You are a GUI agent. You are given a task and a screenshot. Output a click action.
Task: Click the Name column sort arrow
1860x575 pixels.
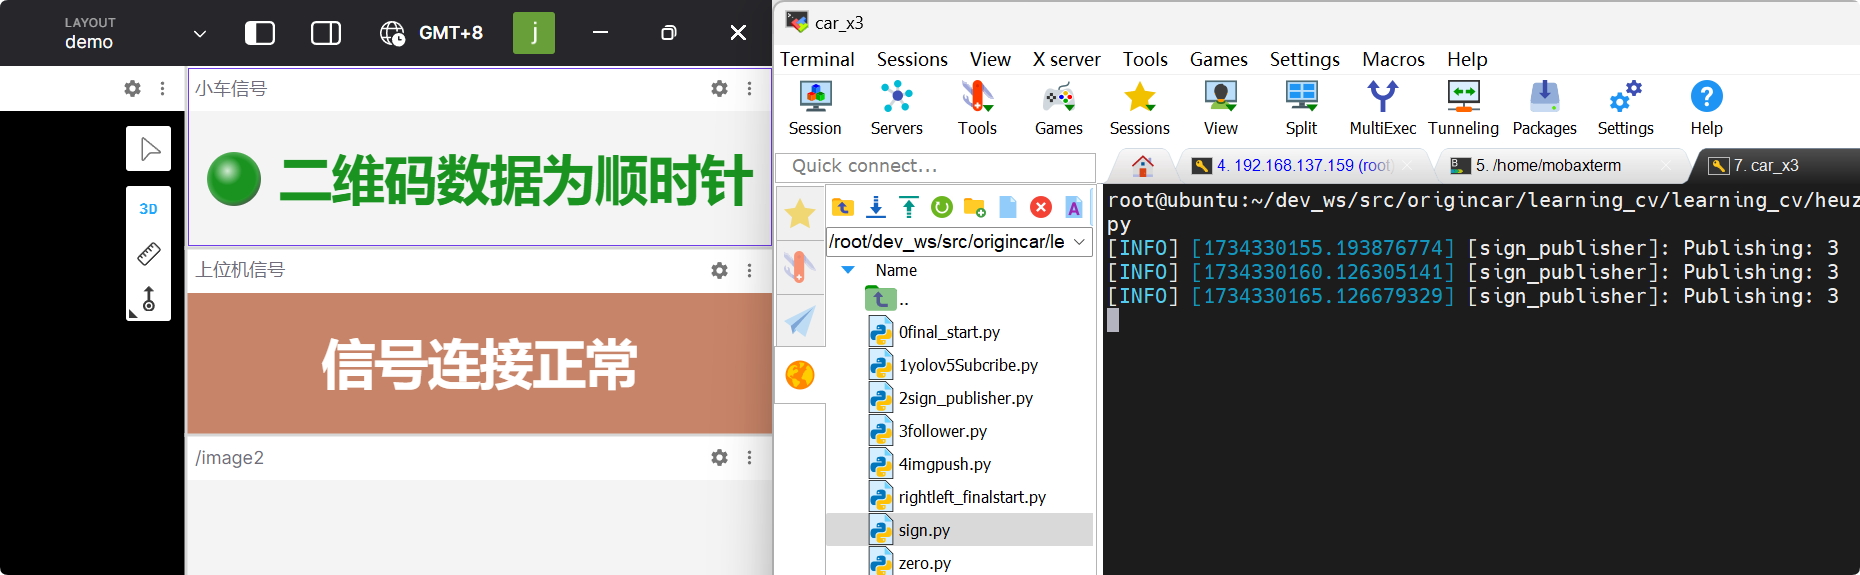click(848, 270)
